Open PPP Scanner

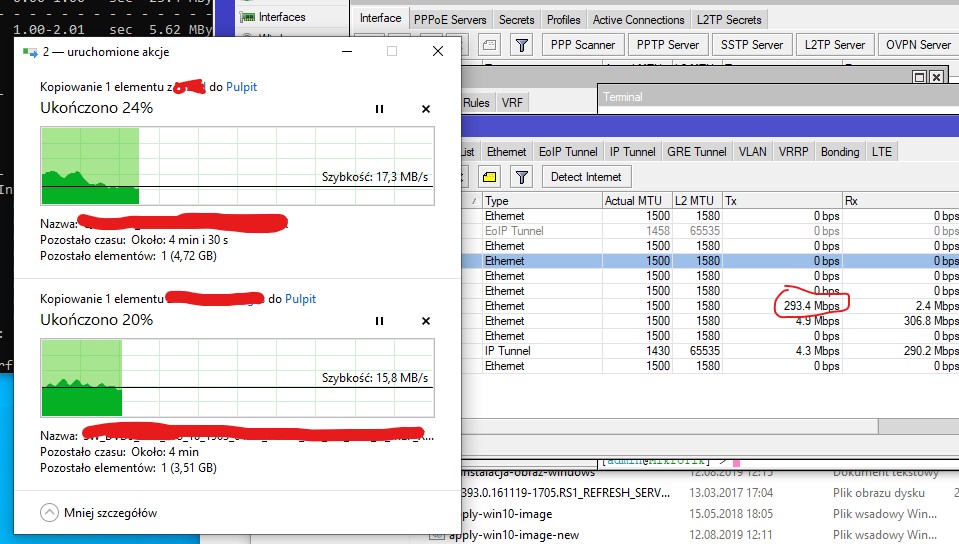(x=582, y=45)
